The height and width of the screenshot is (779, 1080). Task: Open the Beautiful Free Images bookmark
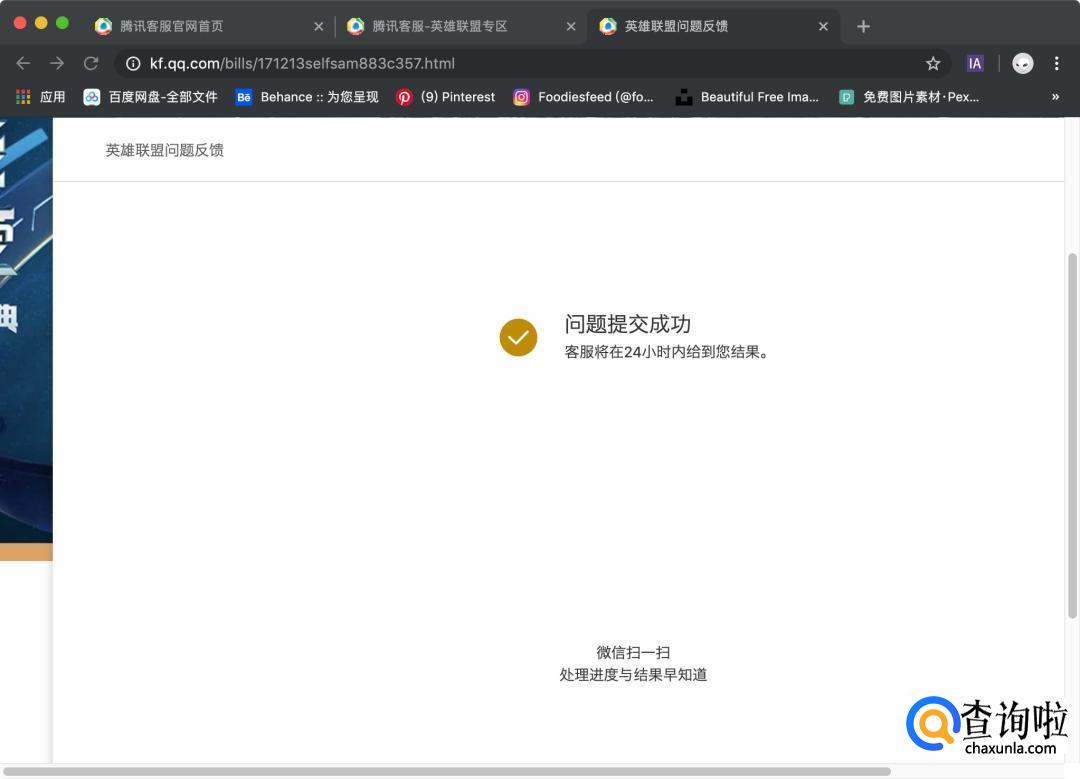[x=747, y=97]
